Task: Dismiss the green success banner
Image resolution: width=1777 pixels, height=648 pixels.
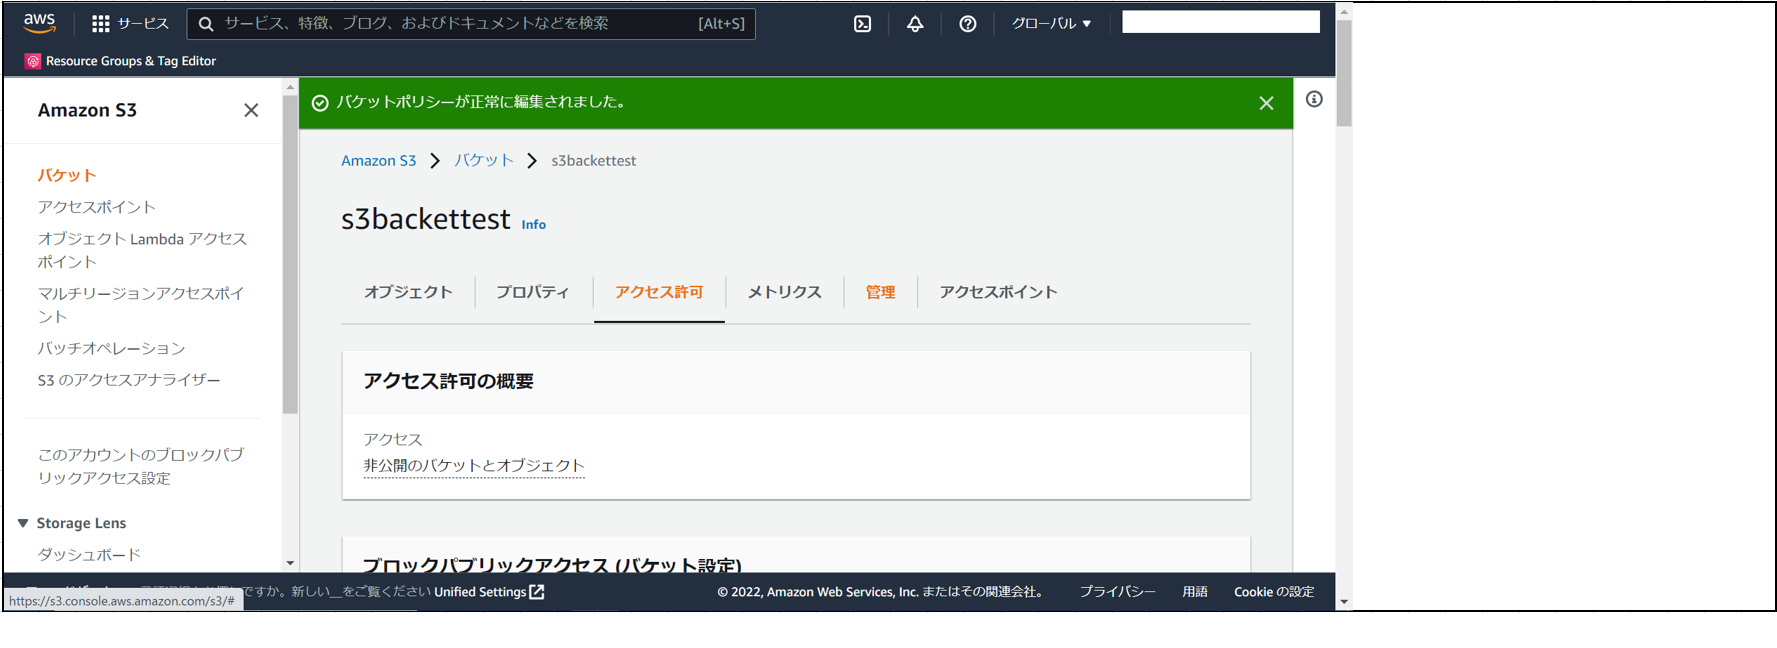Action: [1266, 103]
